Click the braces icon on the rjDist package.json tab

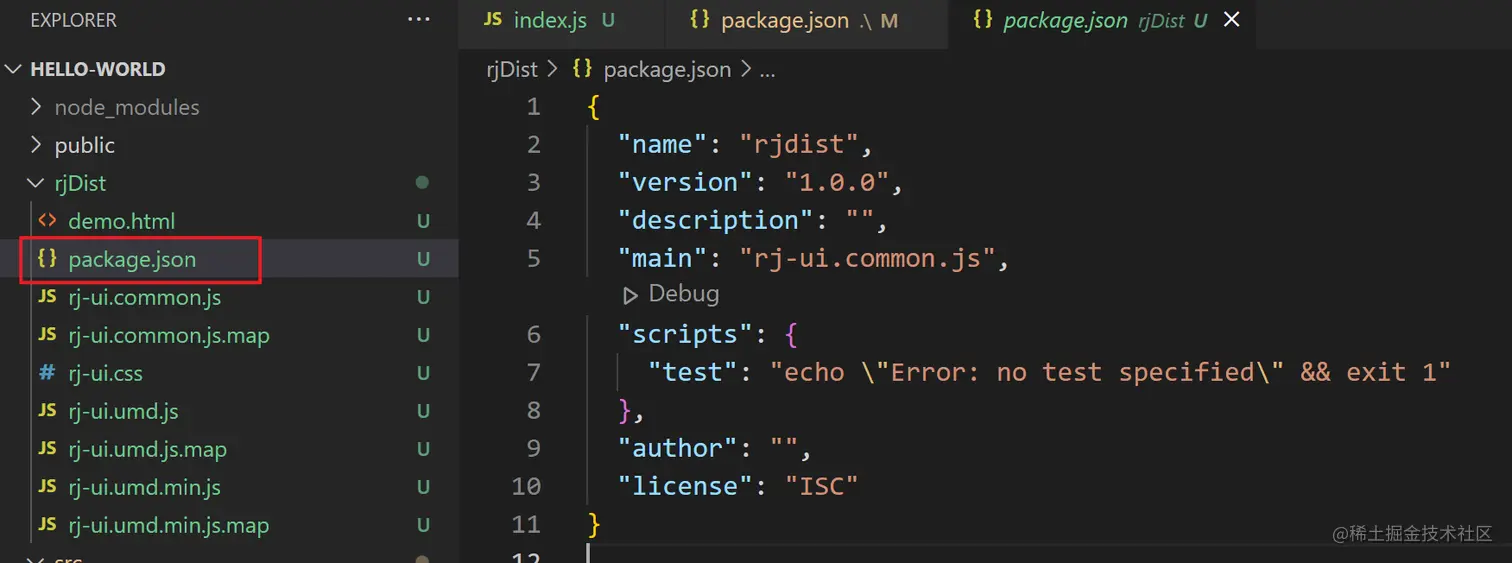pos(983,20)
